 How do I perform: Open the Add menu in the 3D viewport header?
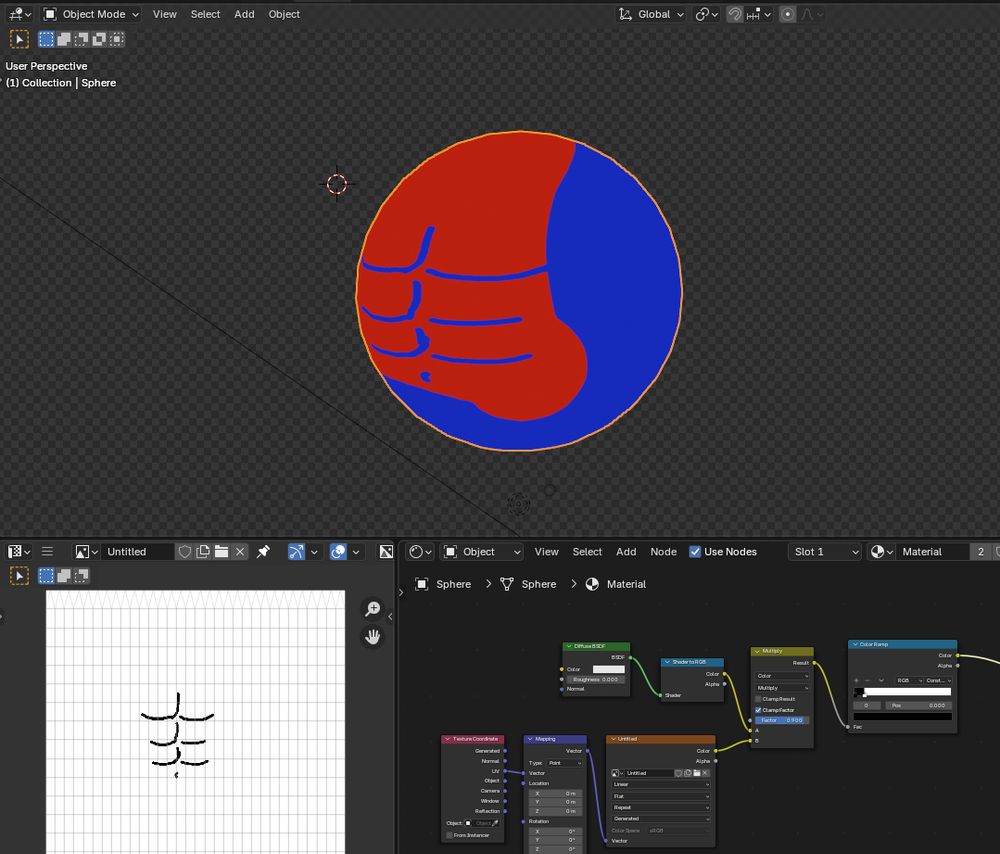coord(244,14)
